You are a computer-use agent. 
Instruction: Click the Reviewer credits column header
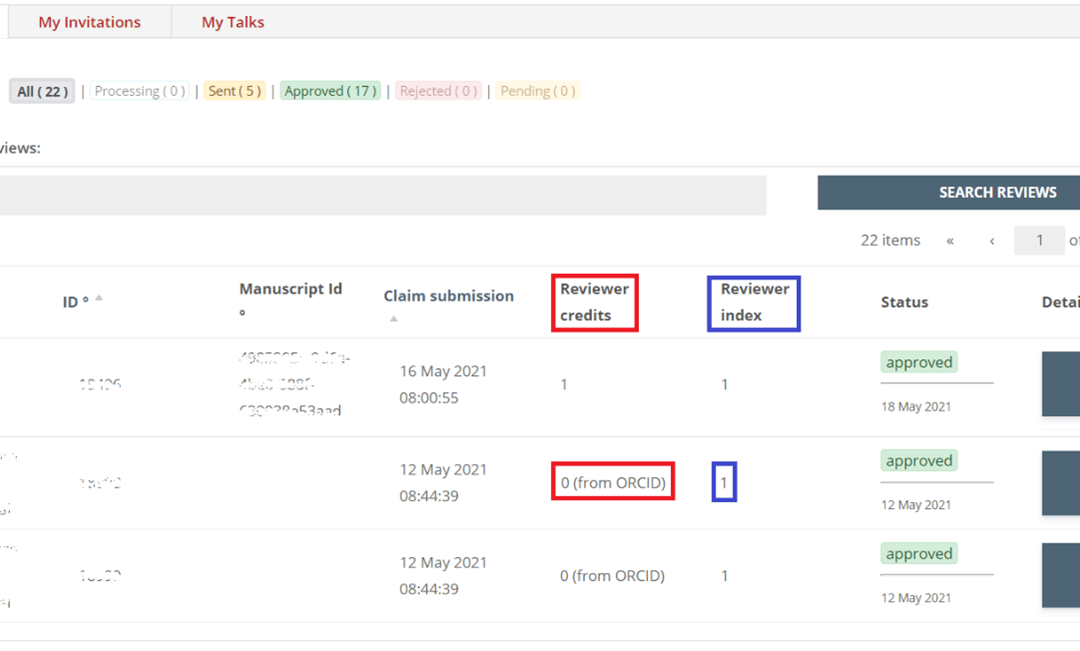594,302
